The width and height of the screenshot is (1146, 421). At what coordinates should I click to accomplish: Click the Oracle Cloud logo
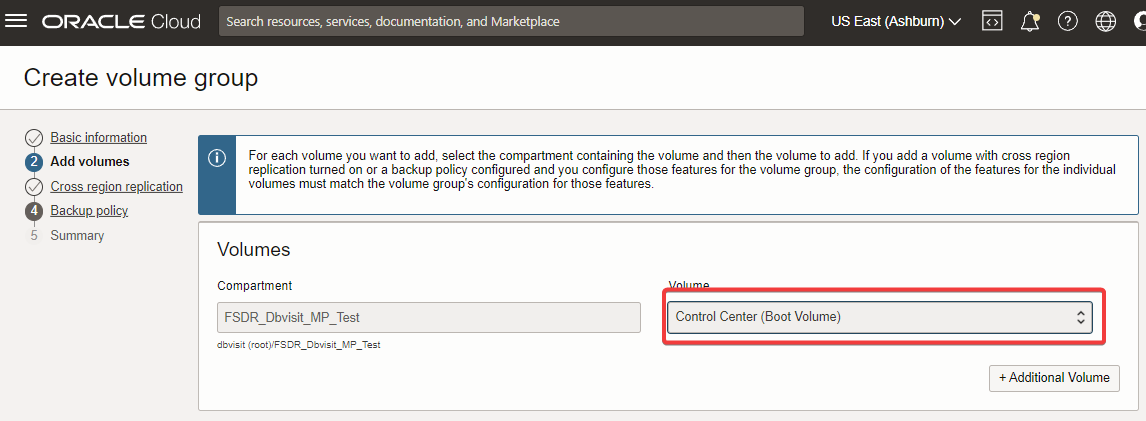tap(121, 21)
